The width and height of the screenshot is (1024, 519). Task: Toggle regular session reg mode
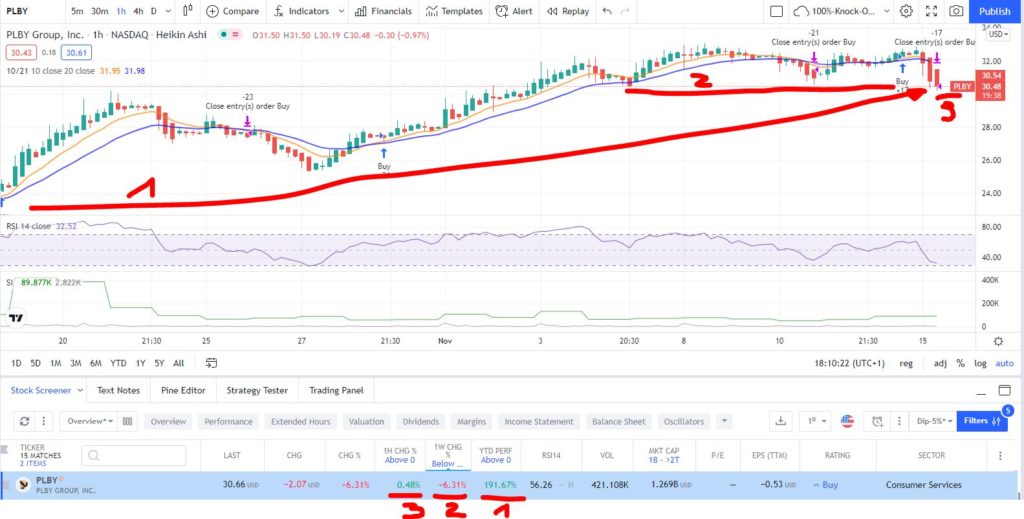tap(906, 363)
